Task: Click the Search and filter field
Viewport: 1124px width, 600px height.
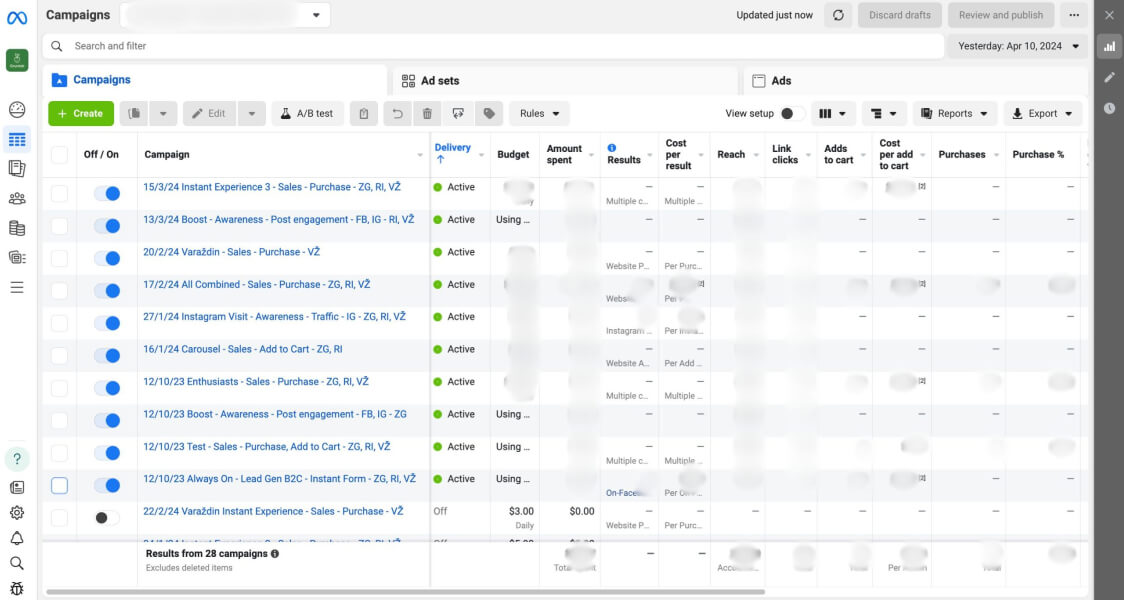Action: (493, 46)
